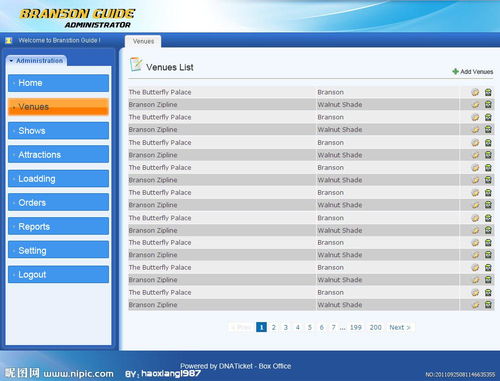Click the Logout button
Screen dimensions: 500x381
pos(58,274)
